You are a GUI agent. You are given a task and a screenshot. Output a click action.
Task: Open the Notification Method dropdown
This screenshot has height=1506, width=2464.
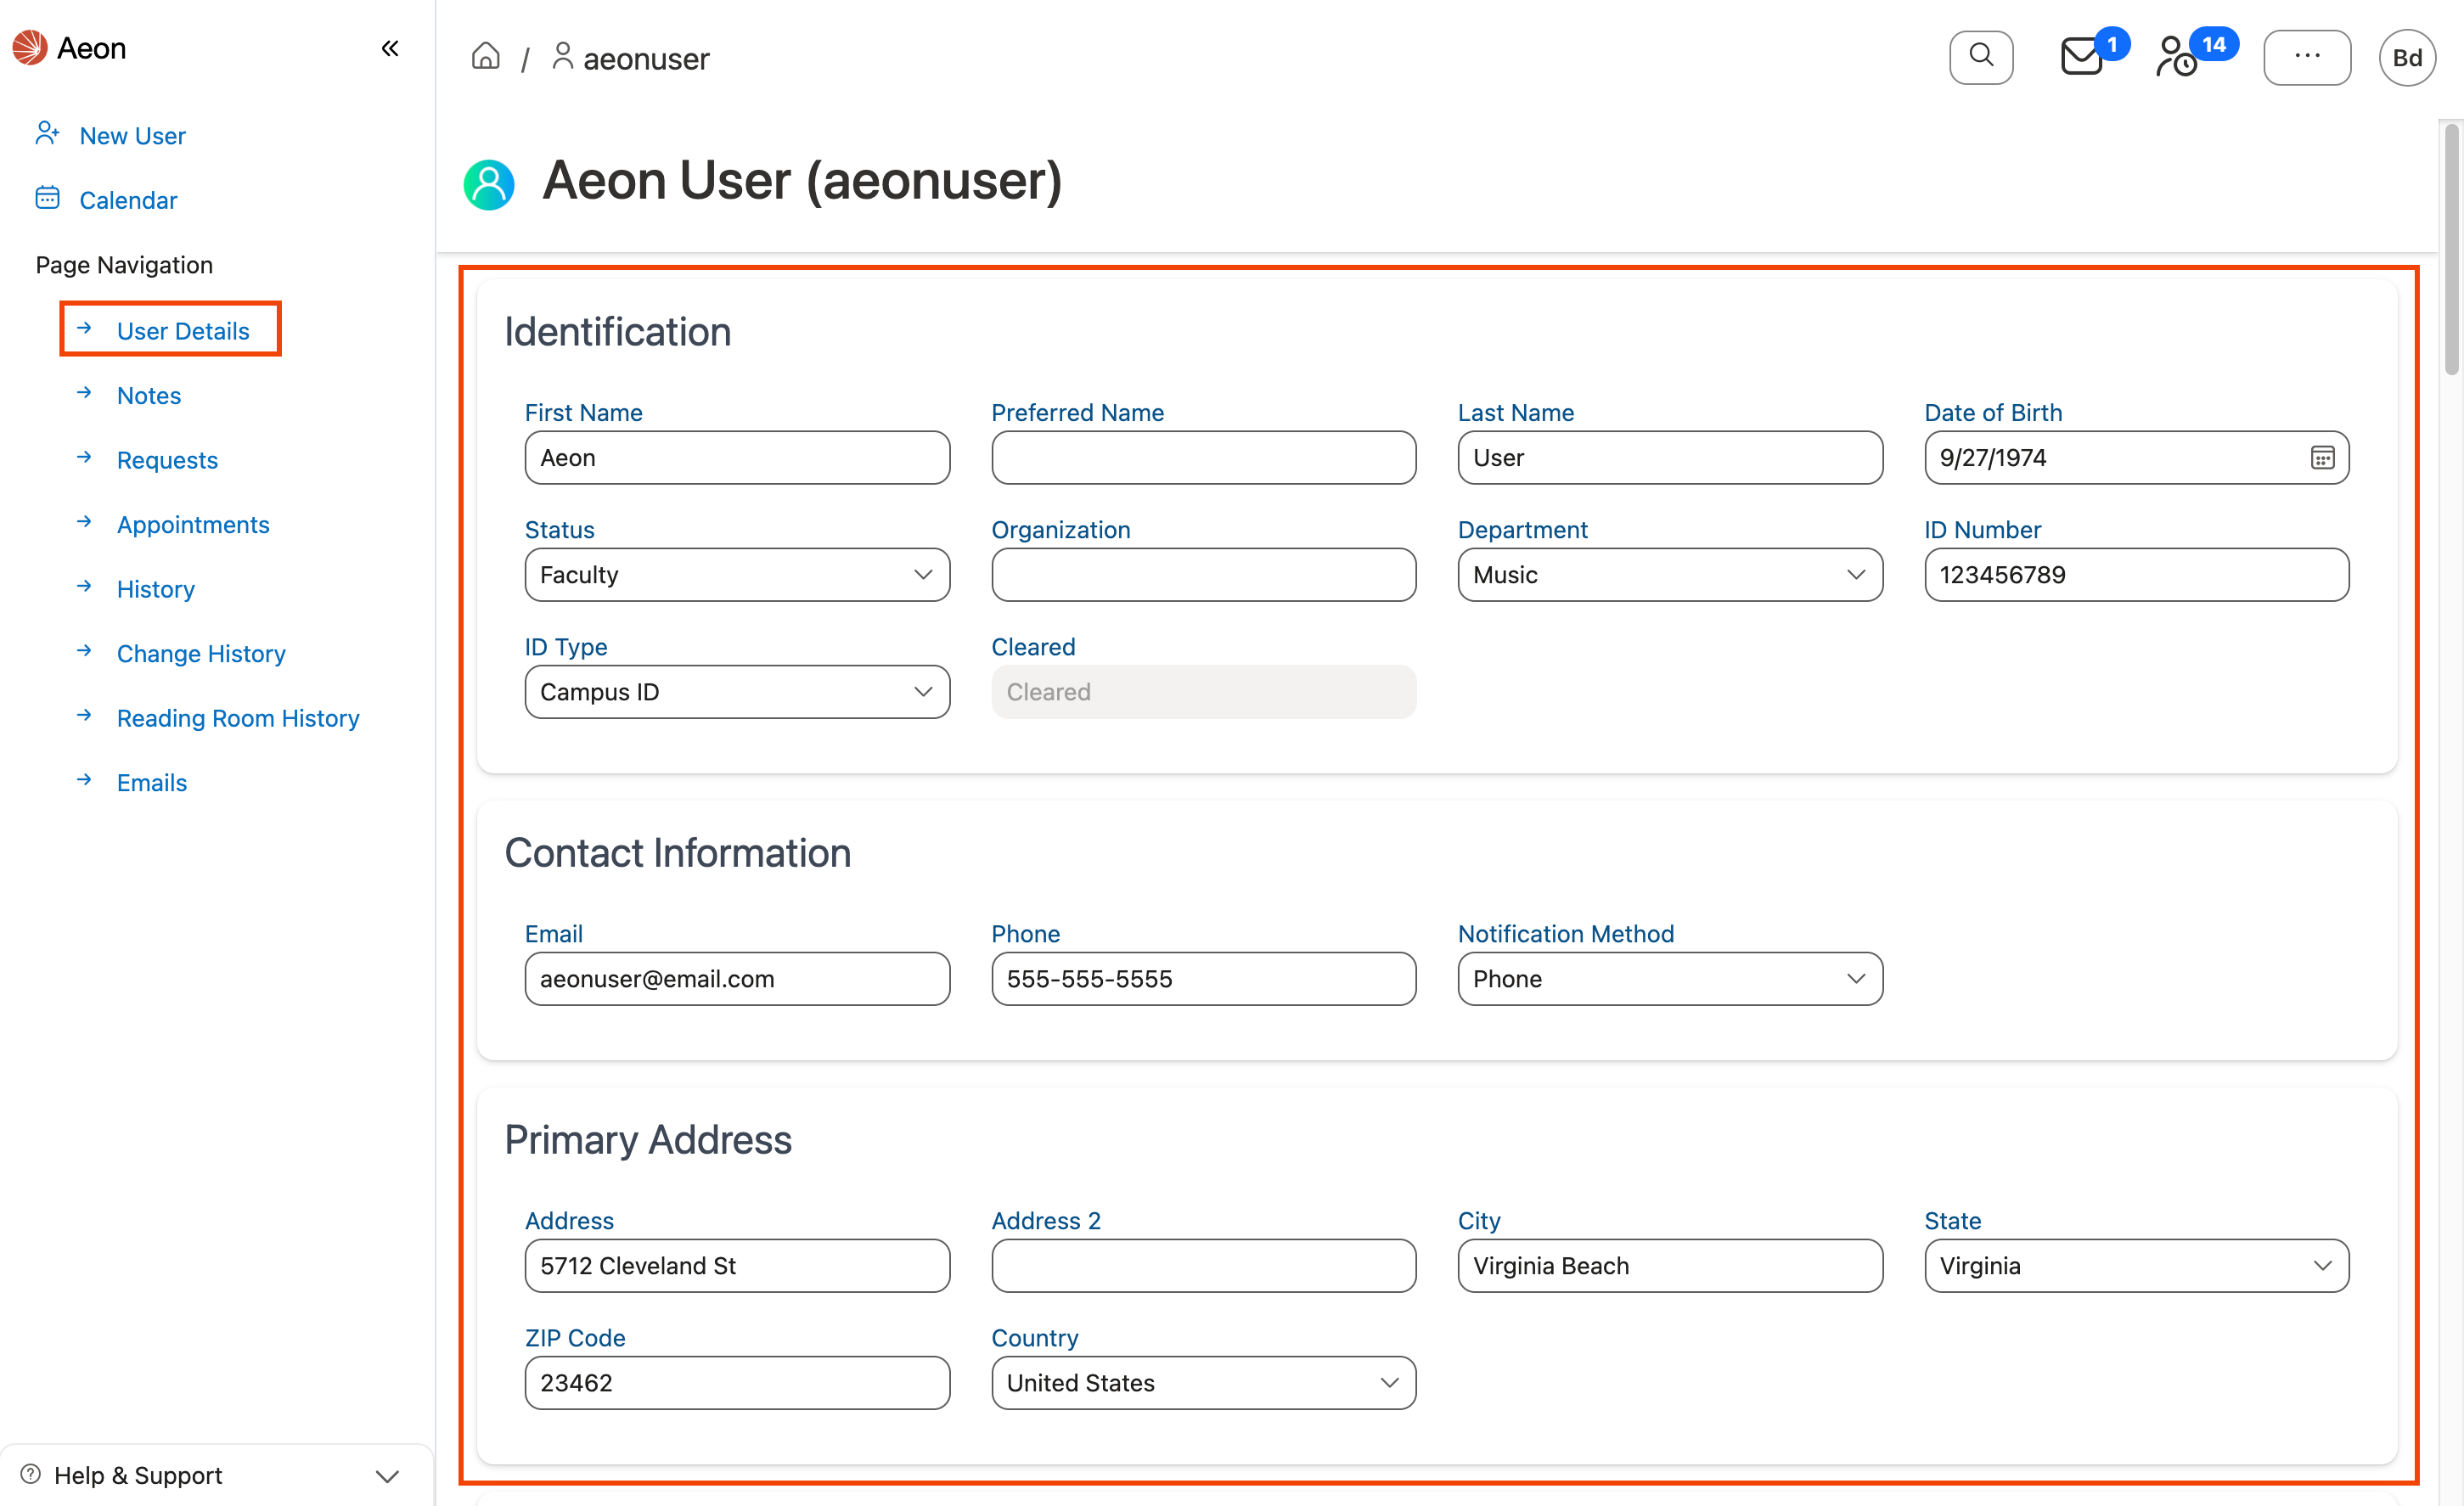(x=1668, y=978)
